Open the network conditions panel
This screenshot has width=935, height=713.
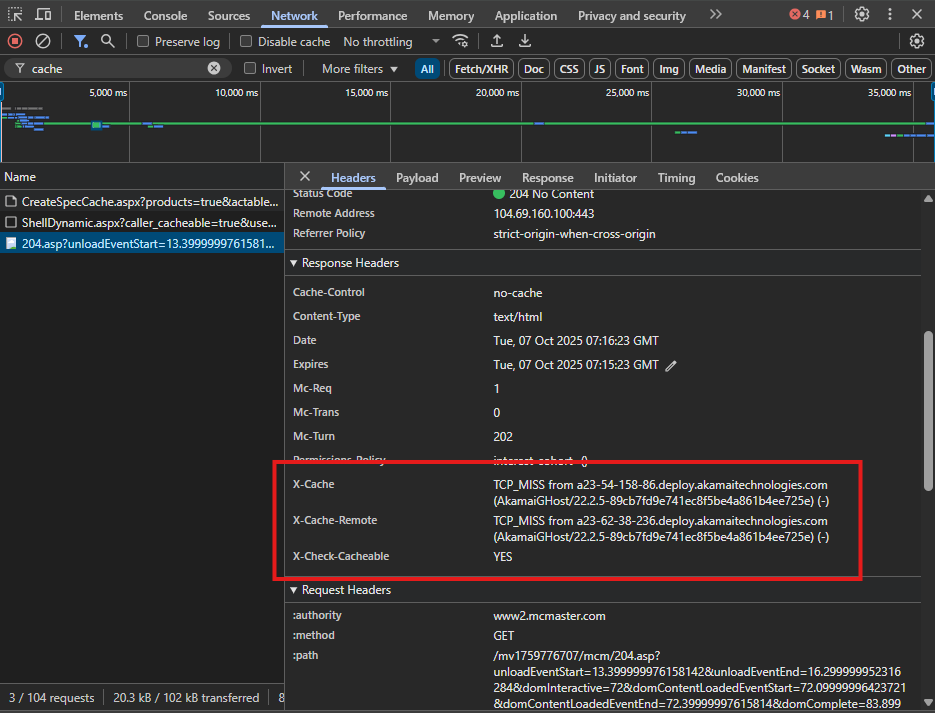click(460, 41)
